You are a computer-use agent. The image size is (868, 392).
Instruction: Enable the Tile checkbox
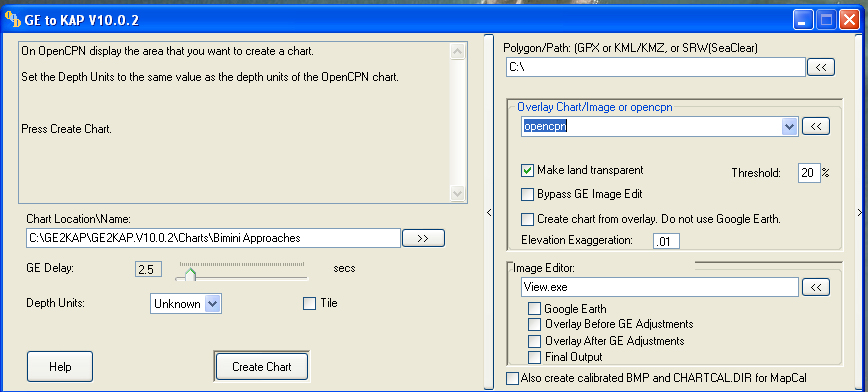point(309,303)
